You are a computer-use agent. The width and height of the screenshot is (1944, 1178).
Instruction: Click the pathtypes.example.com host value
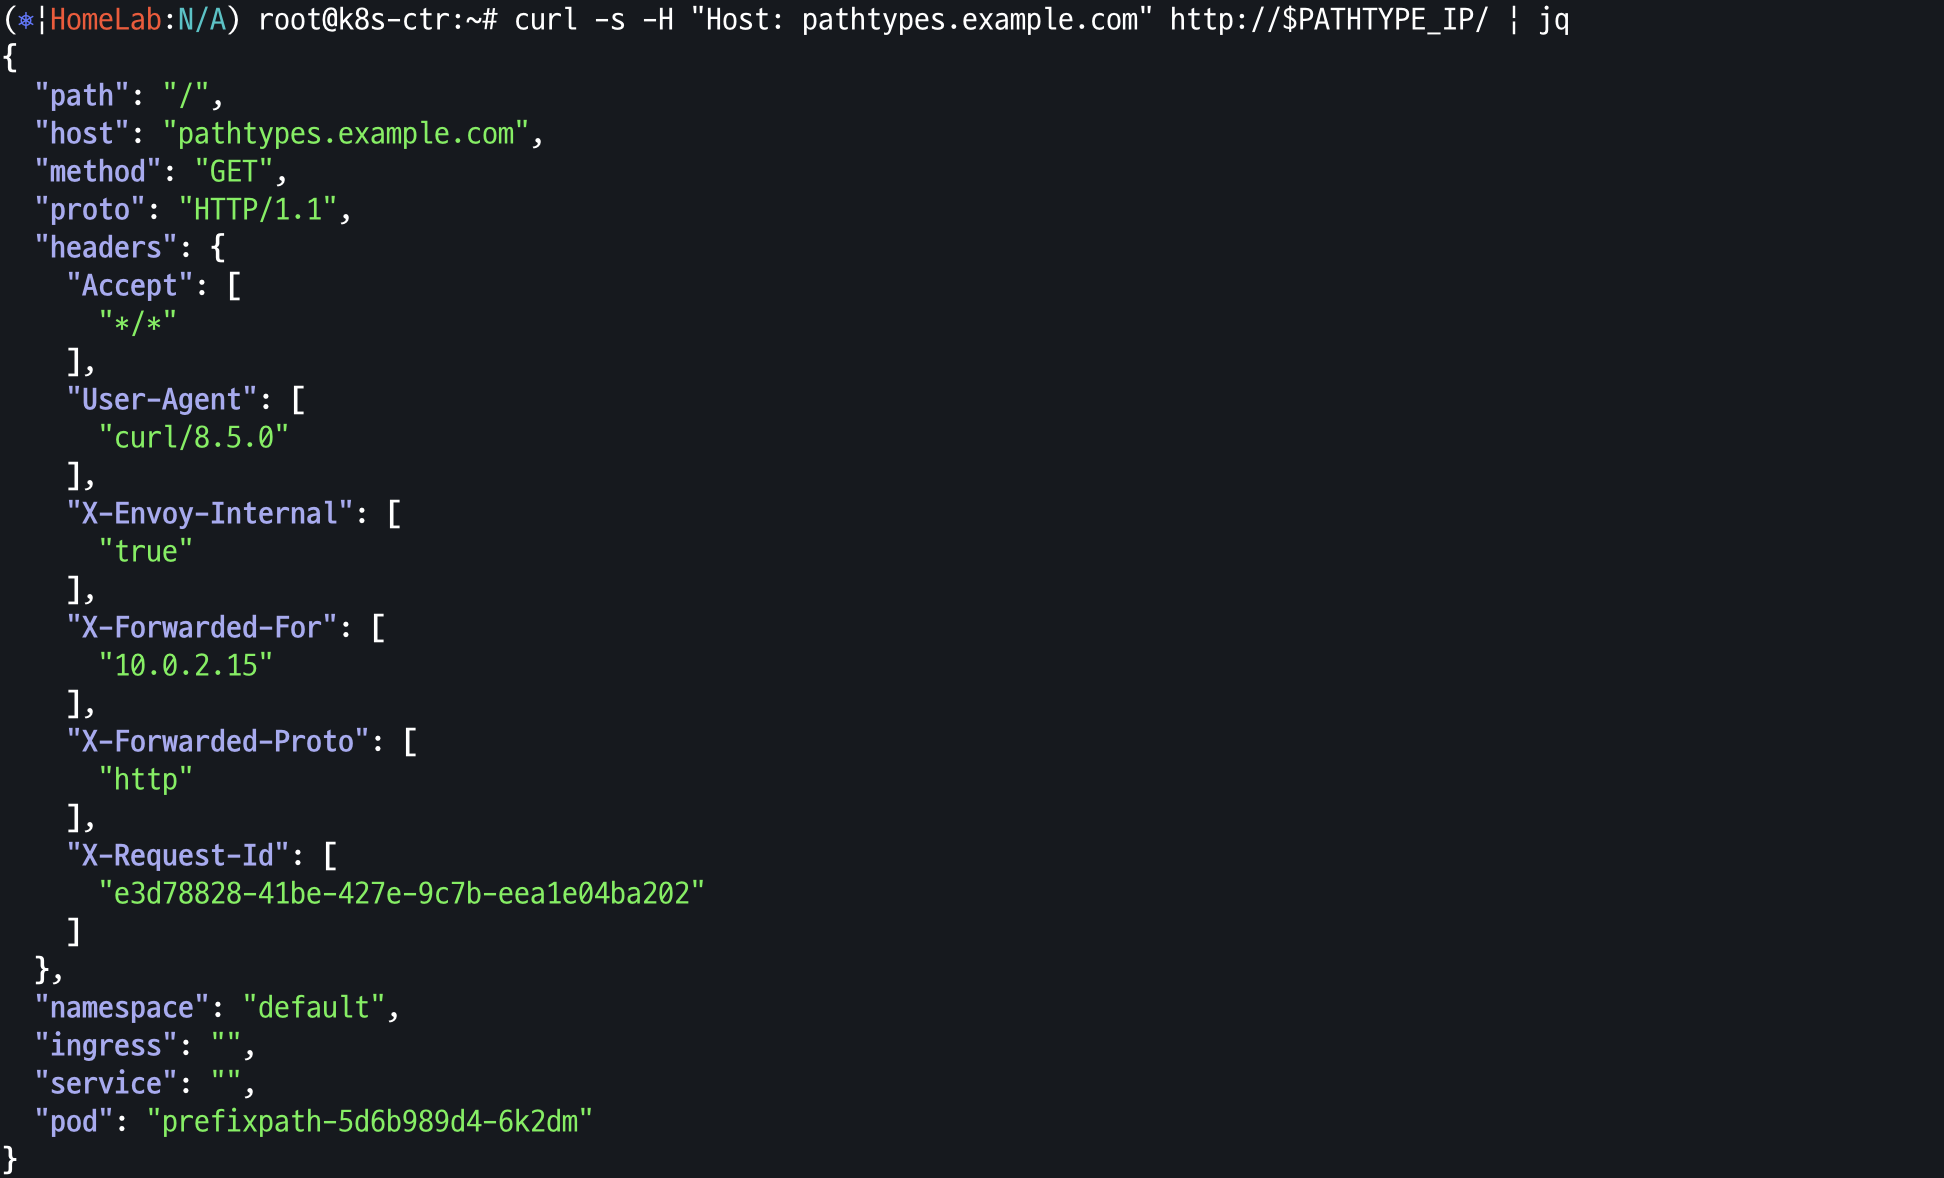pos(346,134)
